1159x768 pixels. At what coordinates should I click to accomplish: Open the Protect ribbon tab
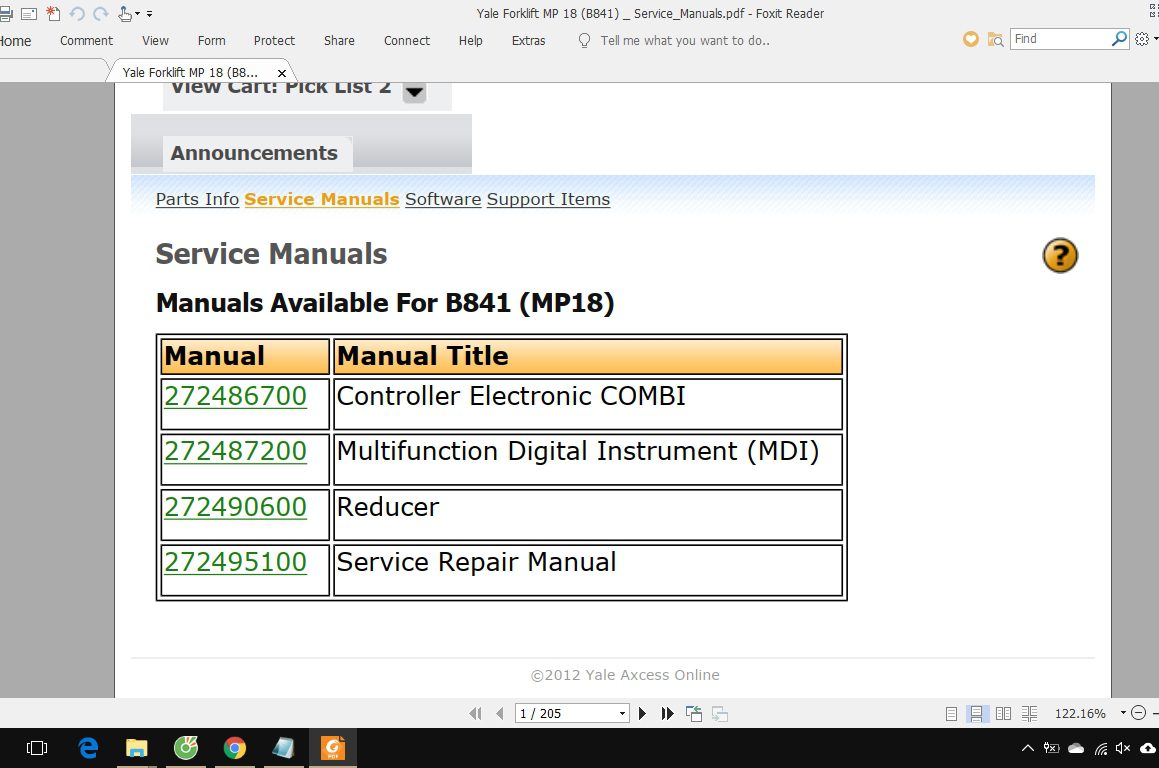tap(274, 41)
